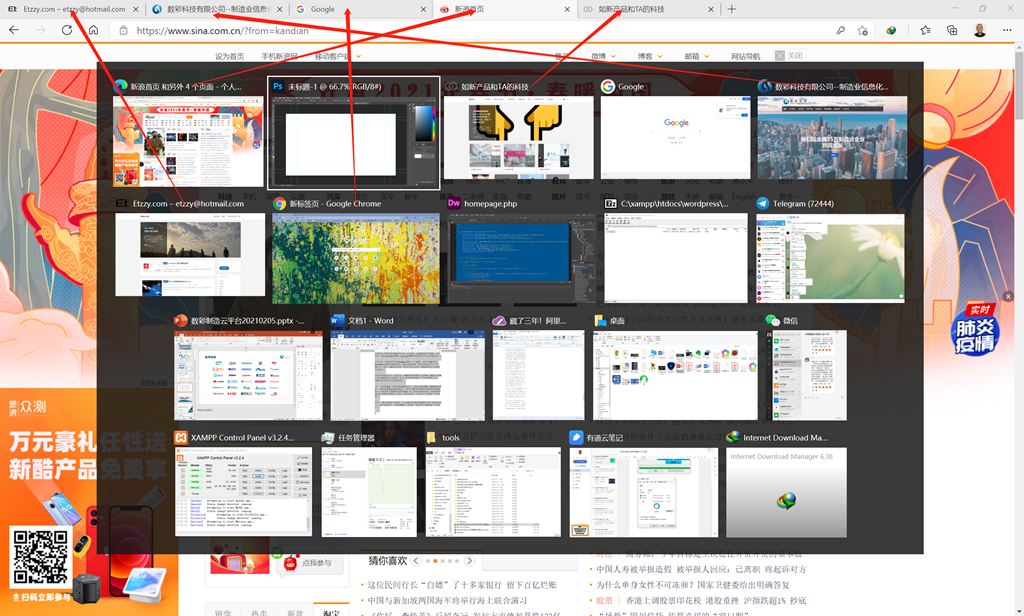
Task: Open the Internet Download Manager extension icon
Action: tap(891, 30)
